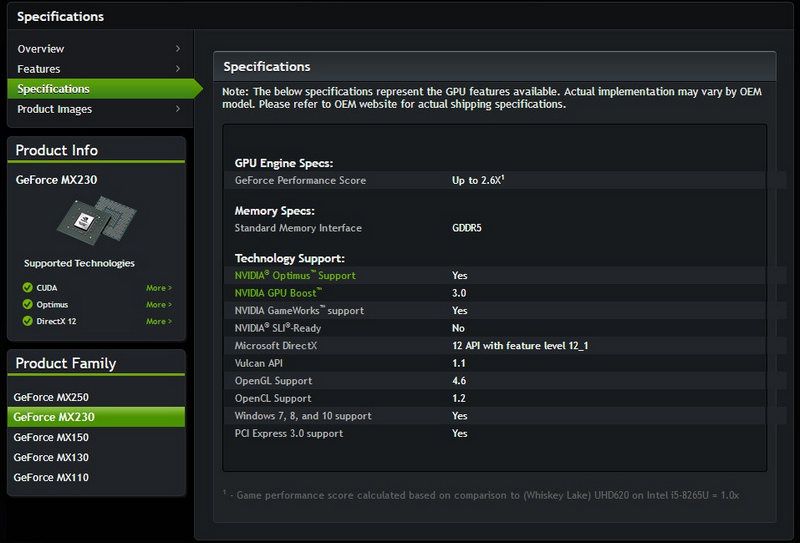
Task: Click the GeForce MX230 chip image
Action: (96, 221)
